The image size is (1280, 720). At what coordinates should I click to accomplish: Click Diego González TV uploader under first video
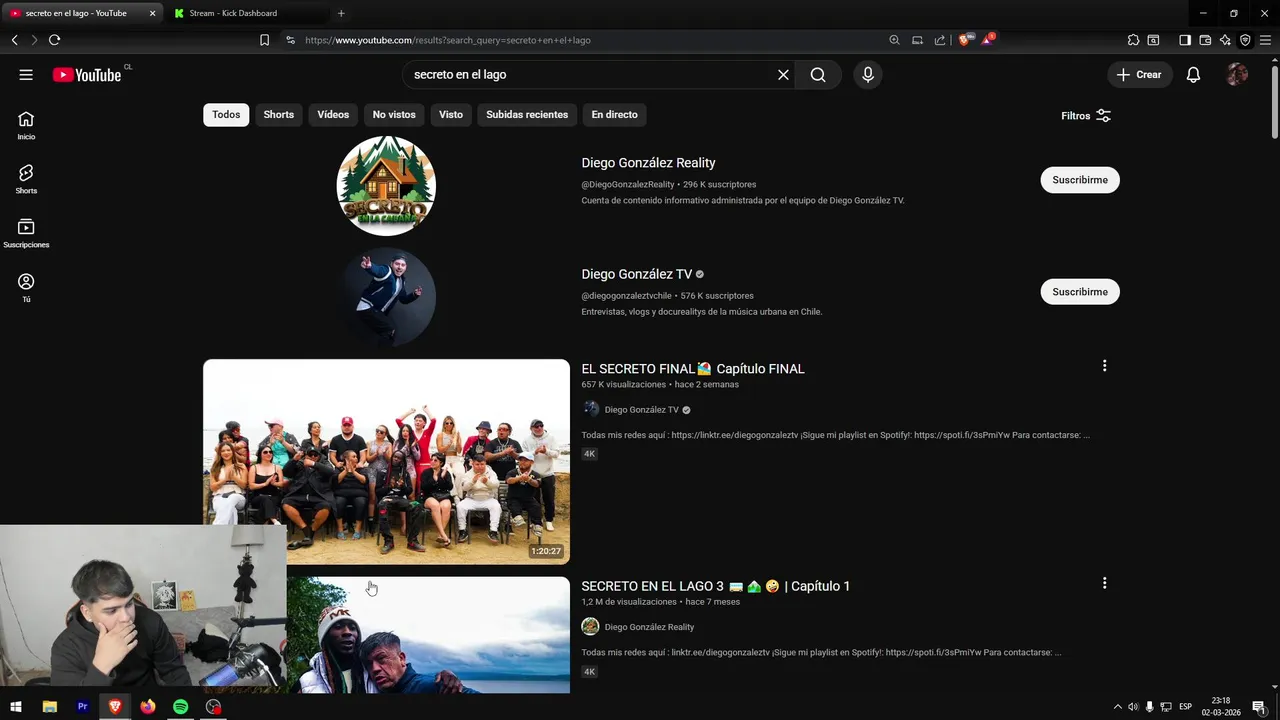(x=642, y=410)
